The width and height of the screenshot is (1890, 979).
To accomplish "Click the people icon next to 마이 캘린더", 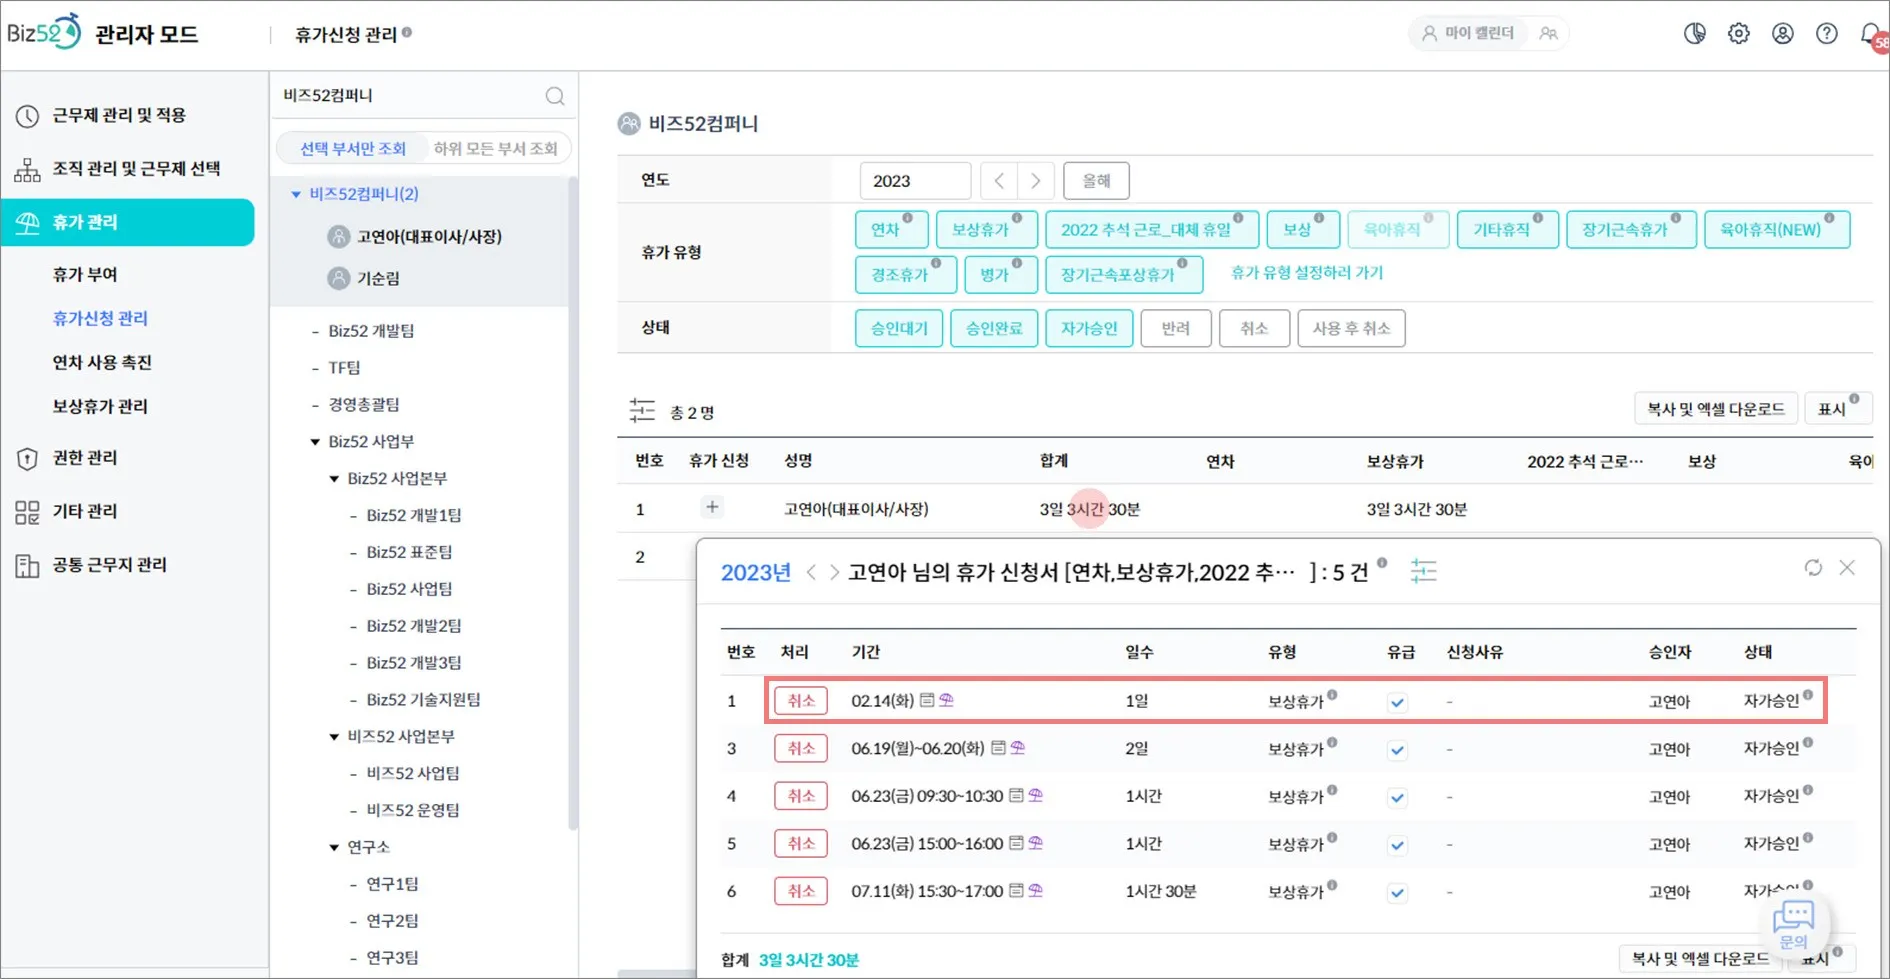I will coord(1548,33).
